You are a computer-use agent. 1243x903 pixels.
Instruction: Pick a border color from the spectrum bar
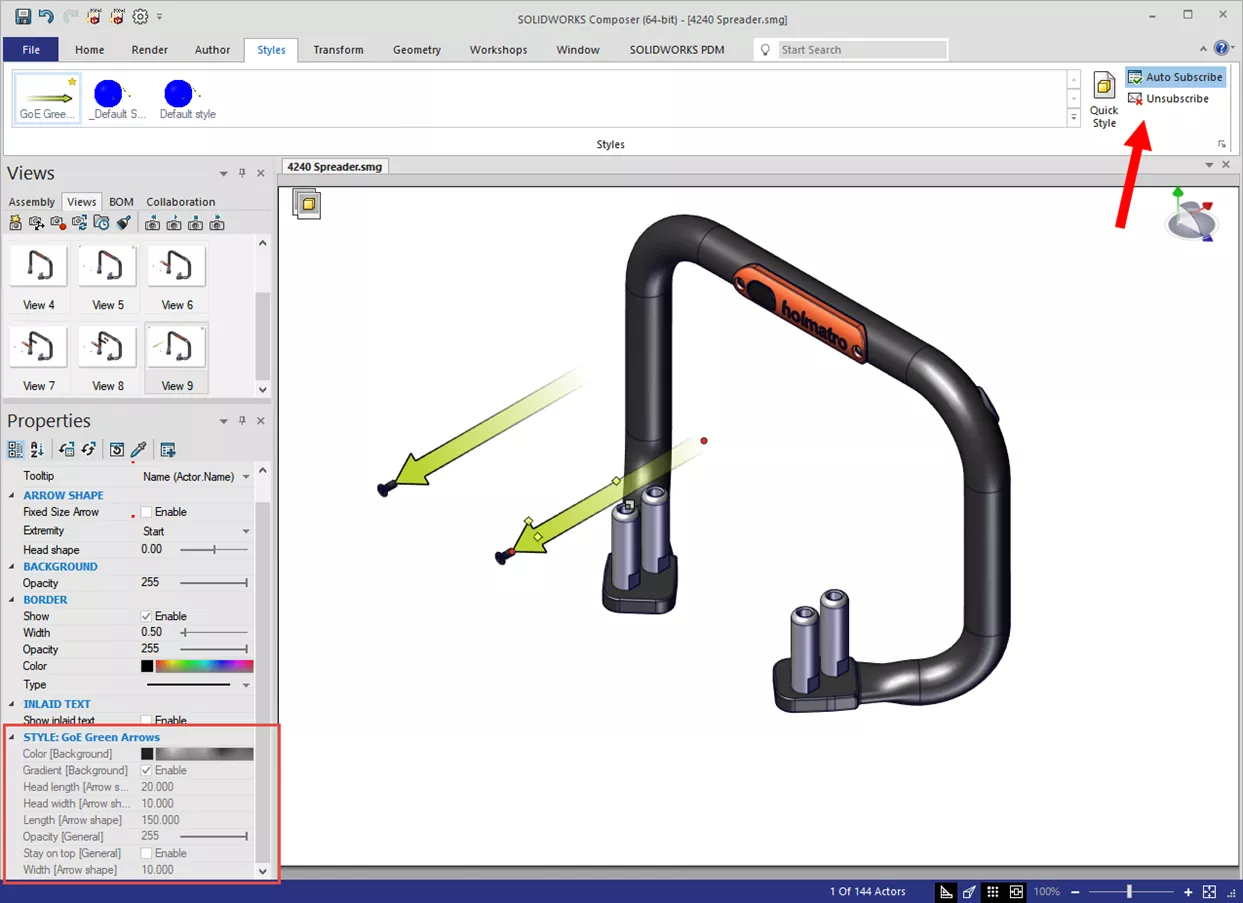204,666
